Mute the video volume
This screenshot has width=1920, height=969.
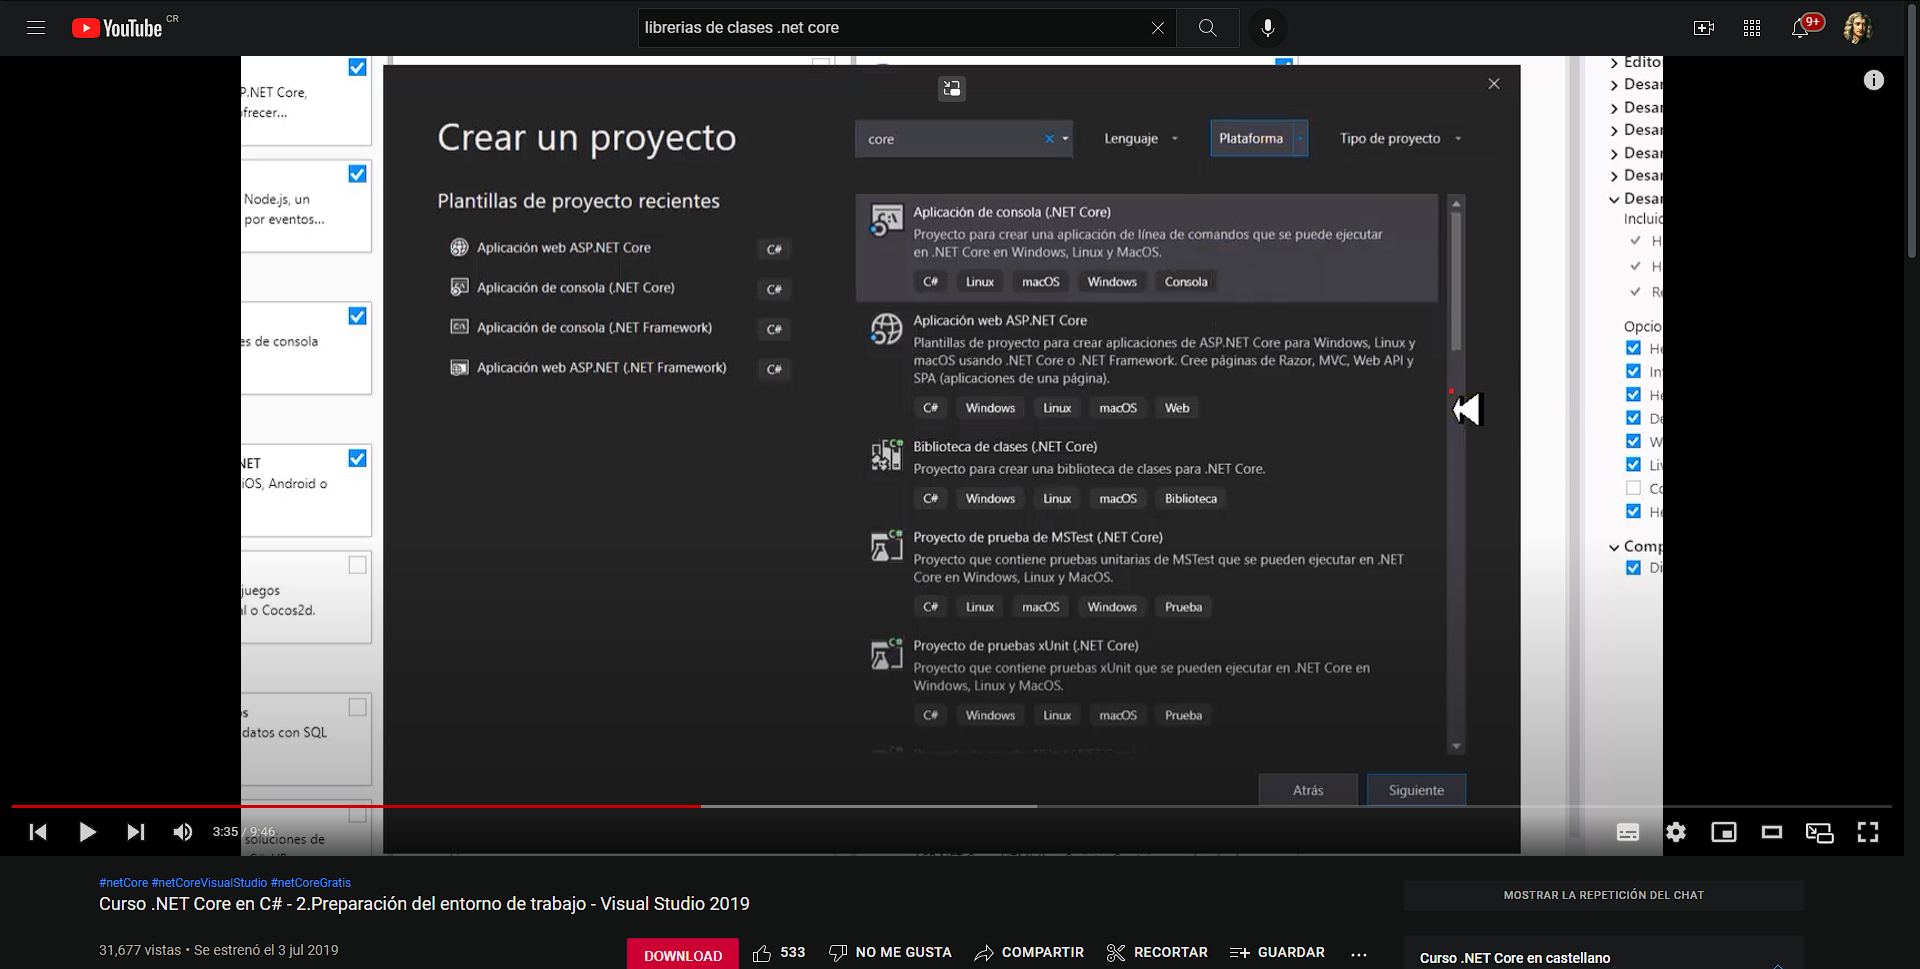coord(183,832)
